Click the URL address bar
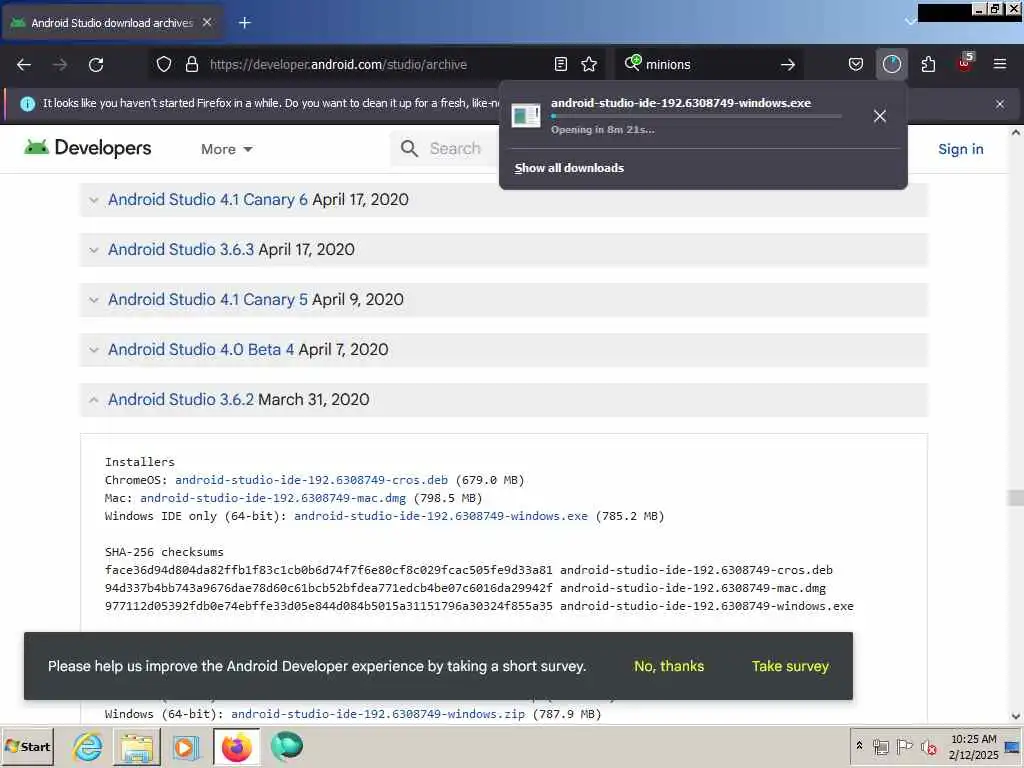The width and height of the screenshot is (1024, 768). (x=376, y=64)
